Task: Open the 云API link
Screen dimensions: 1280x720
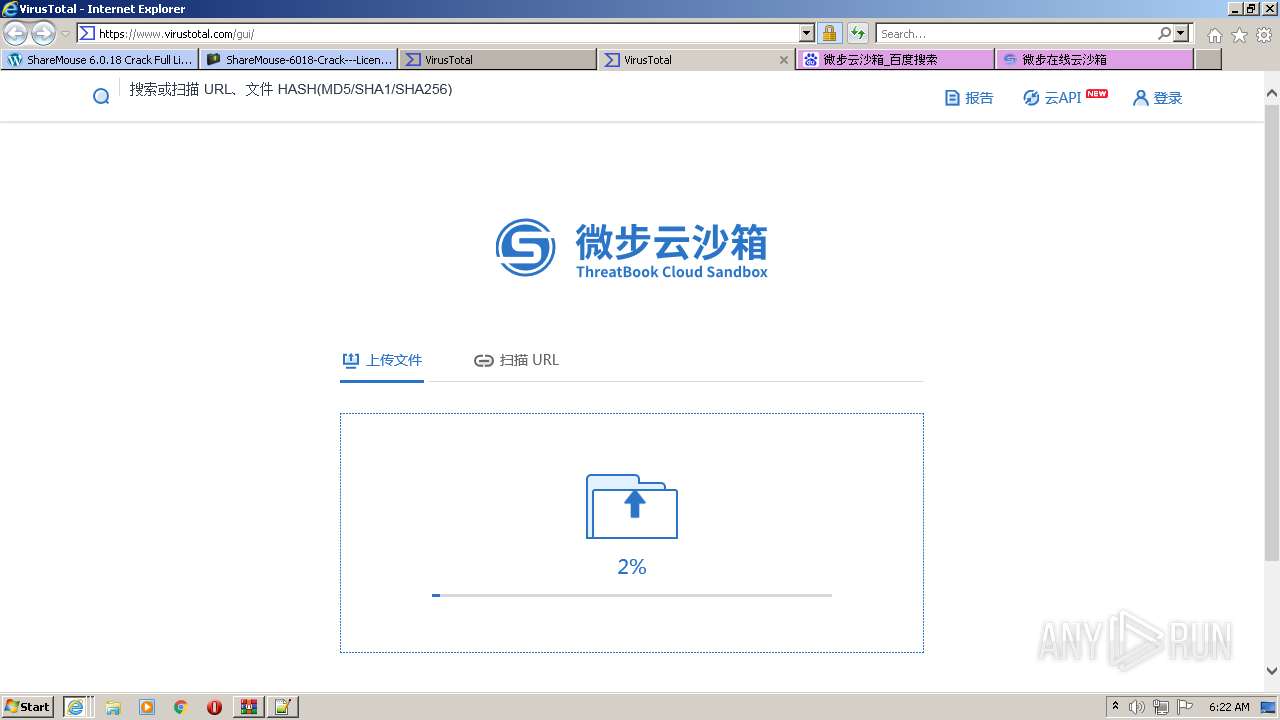Action: (1065, 97)
